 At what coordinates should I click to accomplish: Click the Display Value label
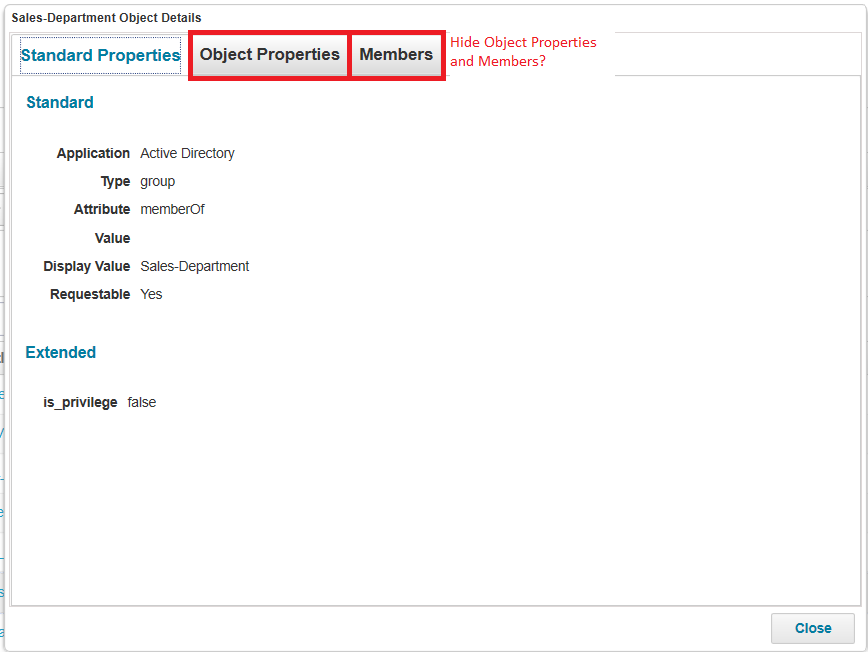pyautogui.click(x=87, y=266)
